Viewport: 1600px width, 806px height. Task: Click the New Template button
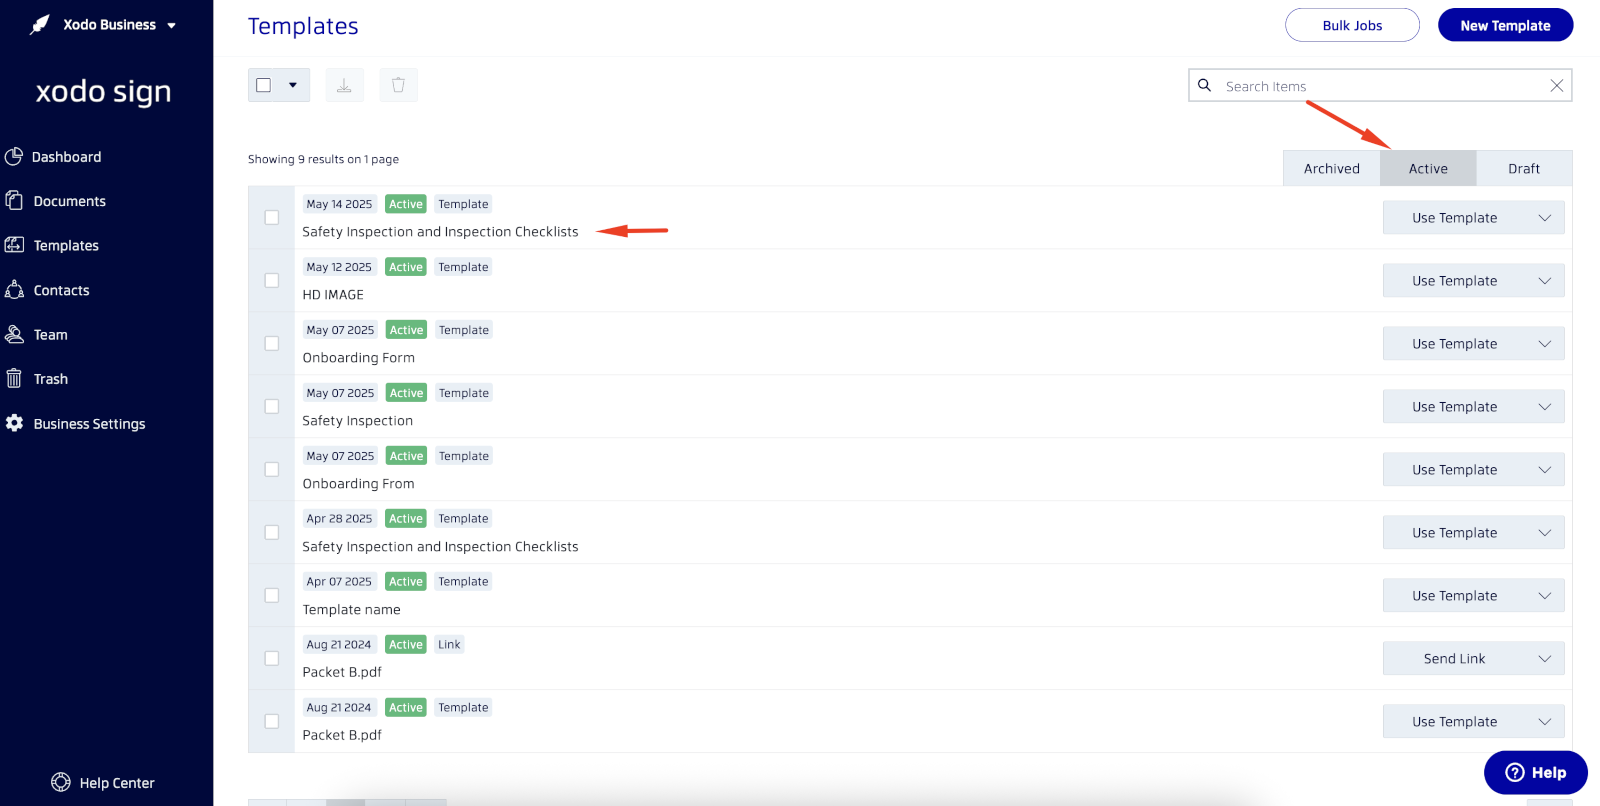(1505, 25)
